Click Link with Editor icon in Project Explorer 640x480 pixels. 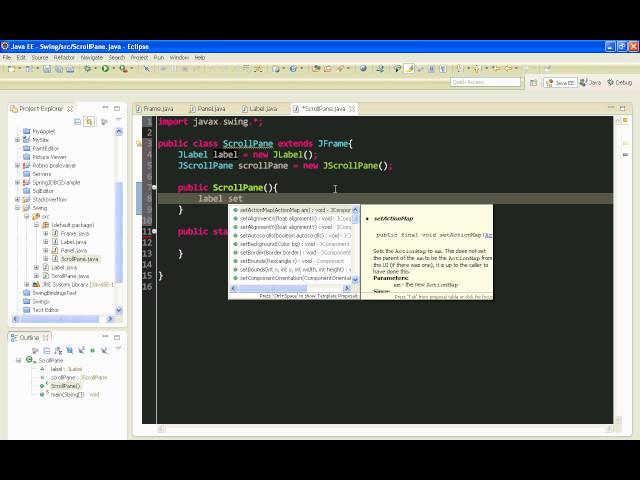click(x=89, y=121)
